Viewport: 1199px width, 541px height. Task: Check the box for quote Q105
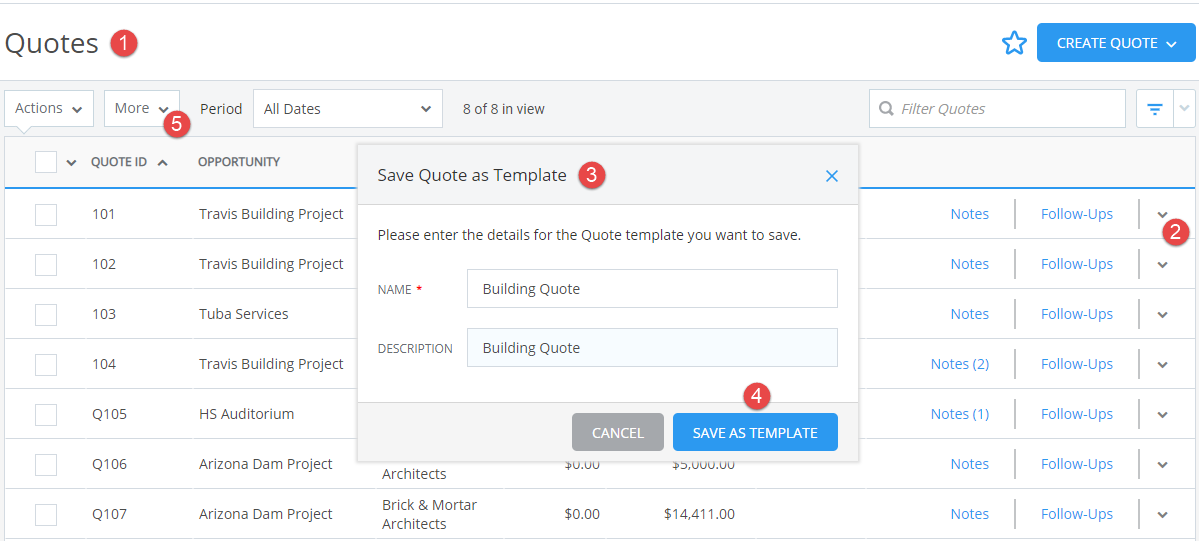pyautogui.click(x=46, y=415)
